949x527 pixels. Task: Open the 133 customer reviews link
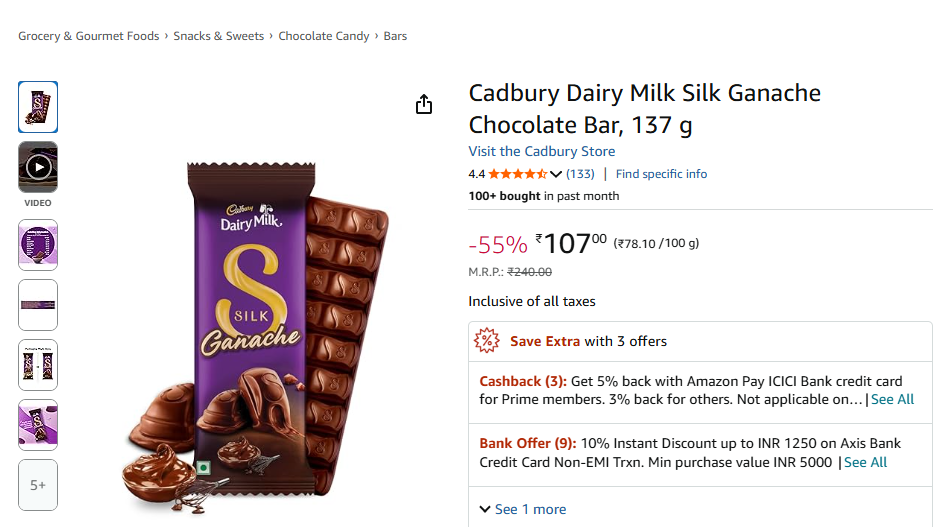580,174
